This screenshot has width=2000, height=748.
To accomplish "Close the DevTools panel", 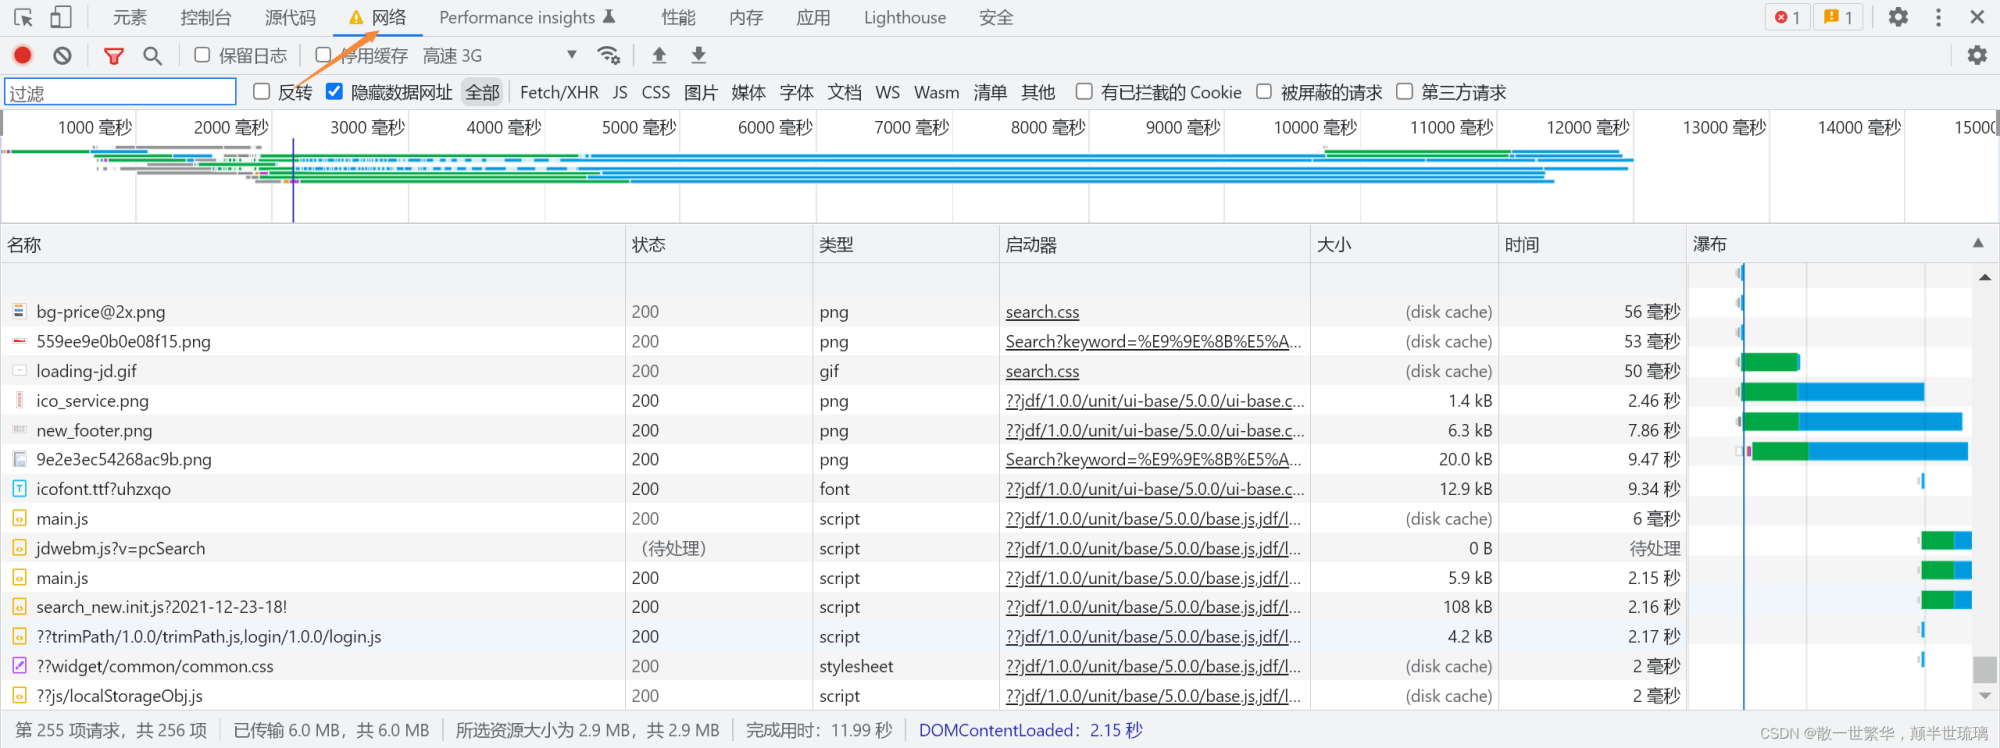I will pyautogui.click(x=1977, y=17).
